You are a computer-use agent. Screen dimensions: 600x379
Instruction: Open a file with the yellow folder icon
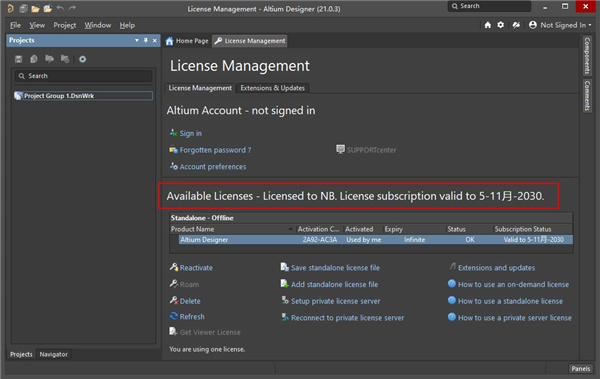[35, 8]
